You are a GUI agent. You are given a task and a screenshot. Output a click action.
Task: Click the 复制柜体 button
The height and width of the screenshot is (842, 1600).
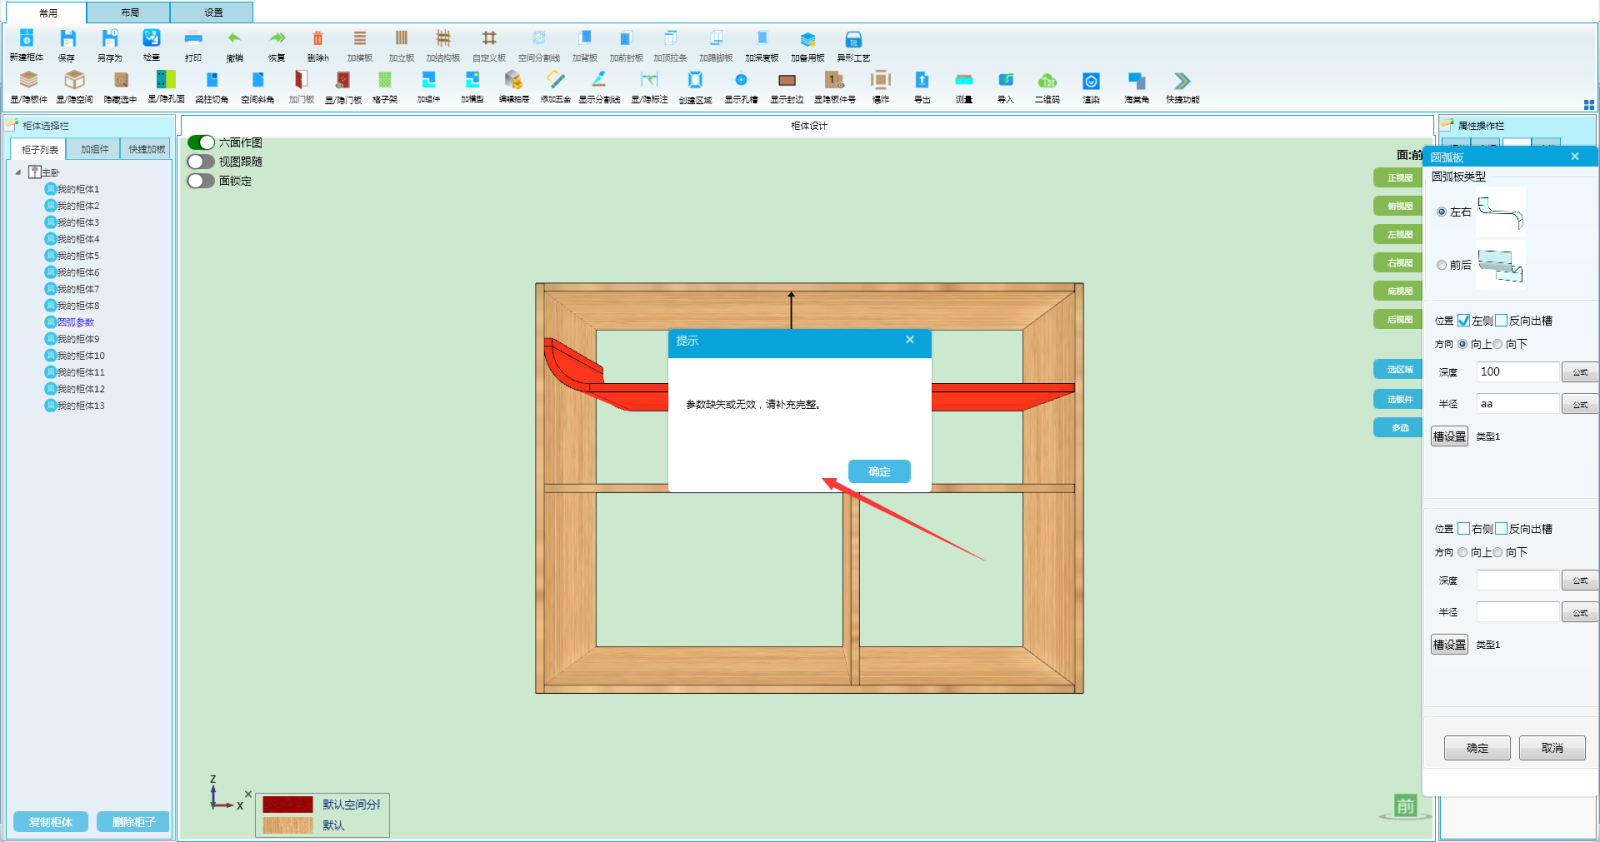[x=51, y=822]
